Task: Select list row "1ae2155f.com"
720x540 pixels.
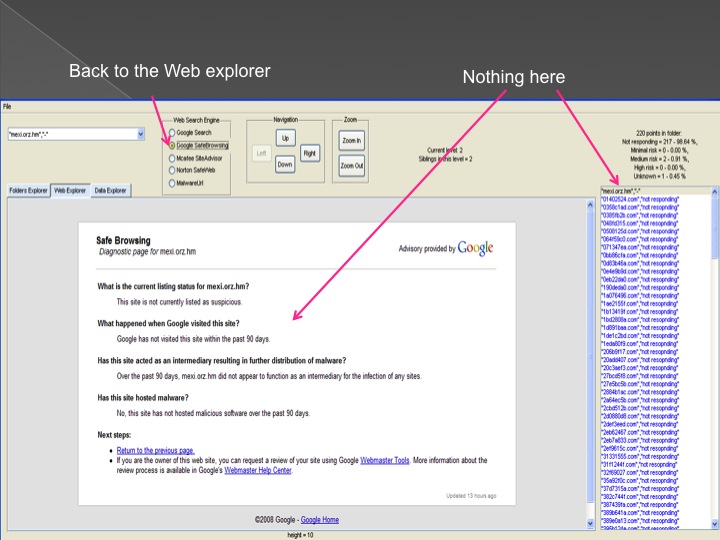Action: tap(656, 304)
